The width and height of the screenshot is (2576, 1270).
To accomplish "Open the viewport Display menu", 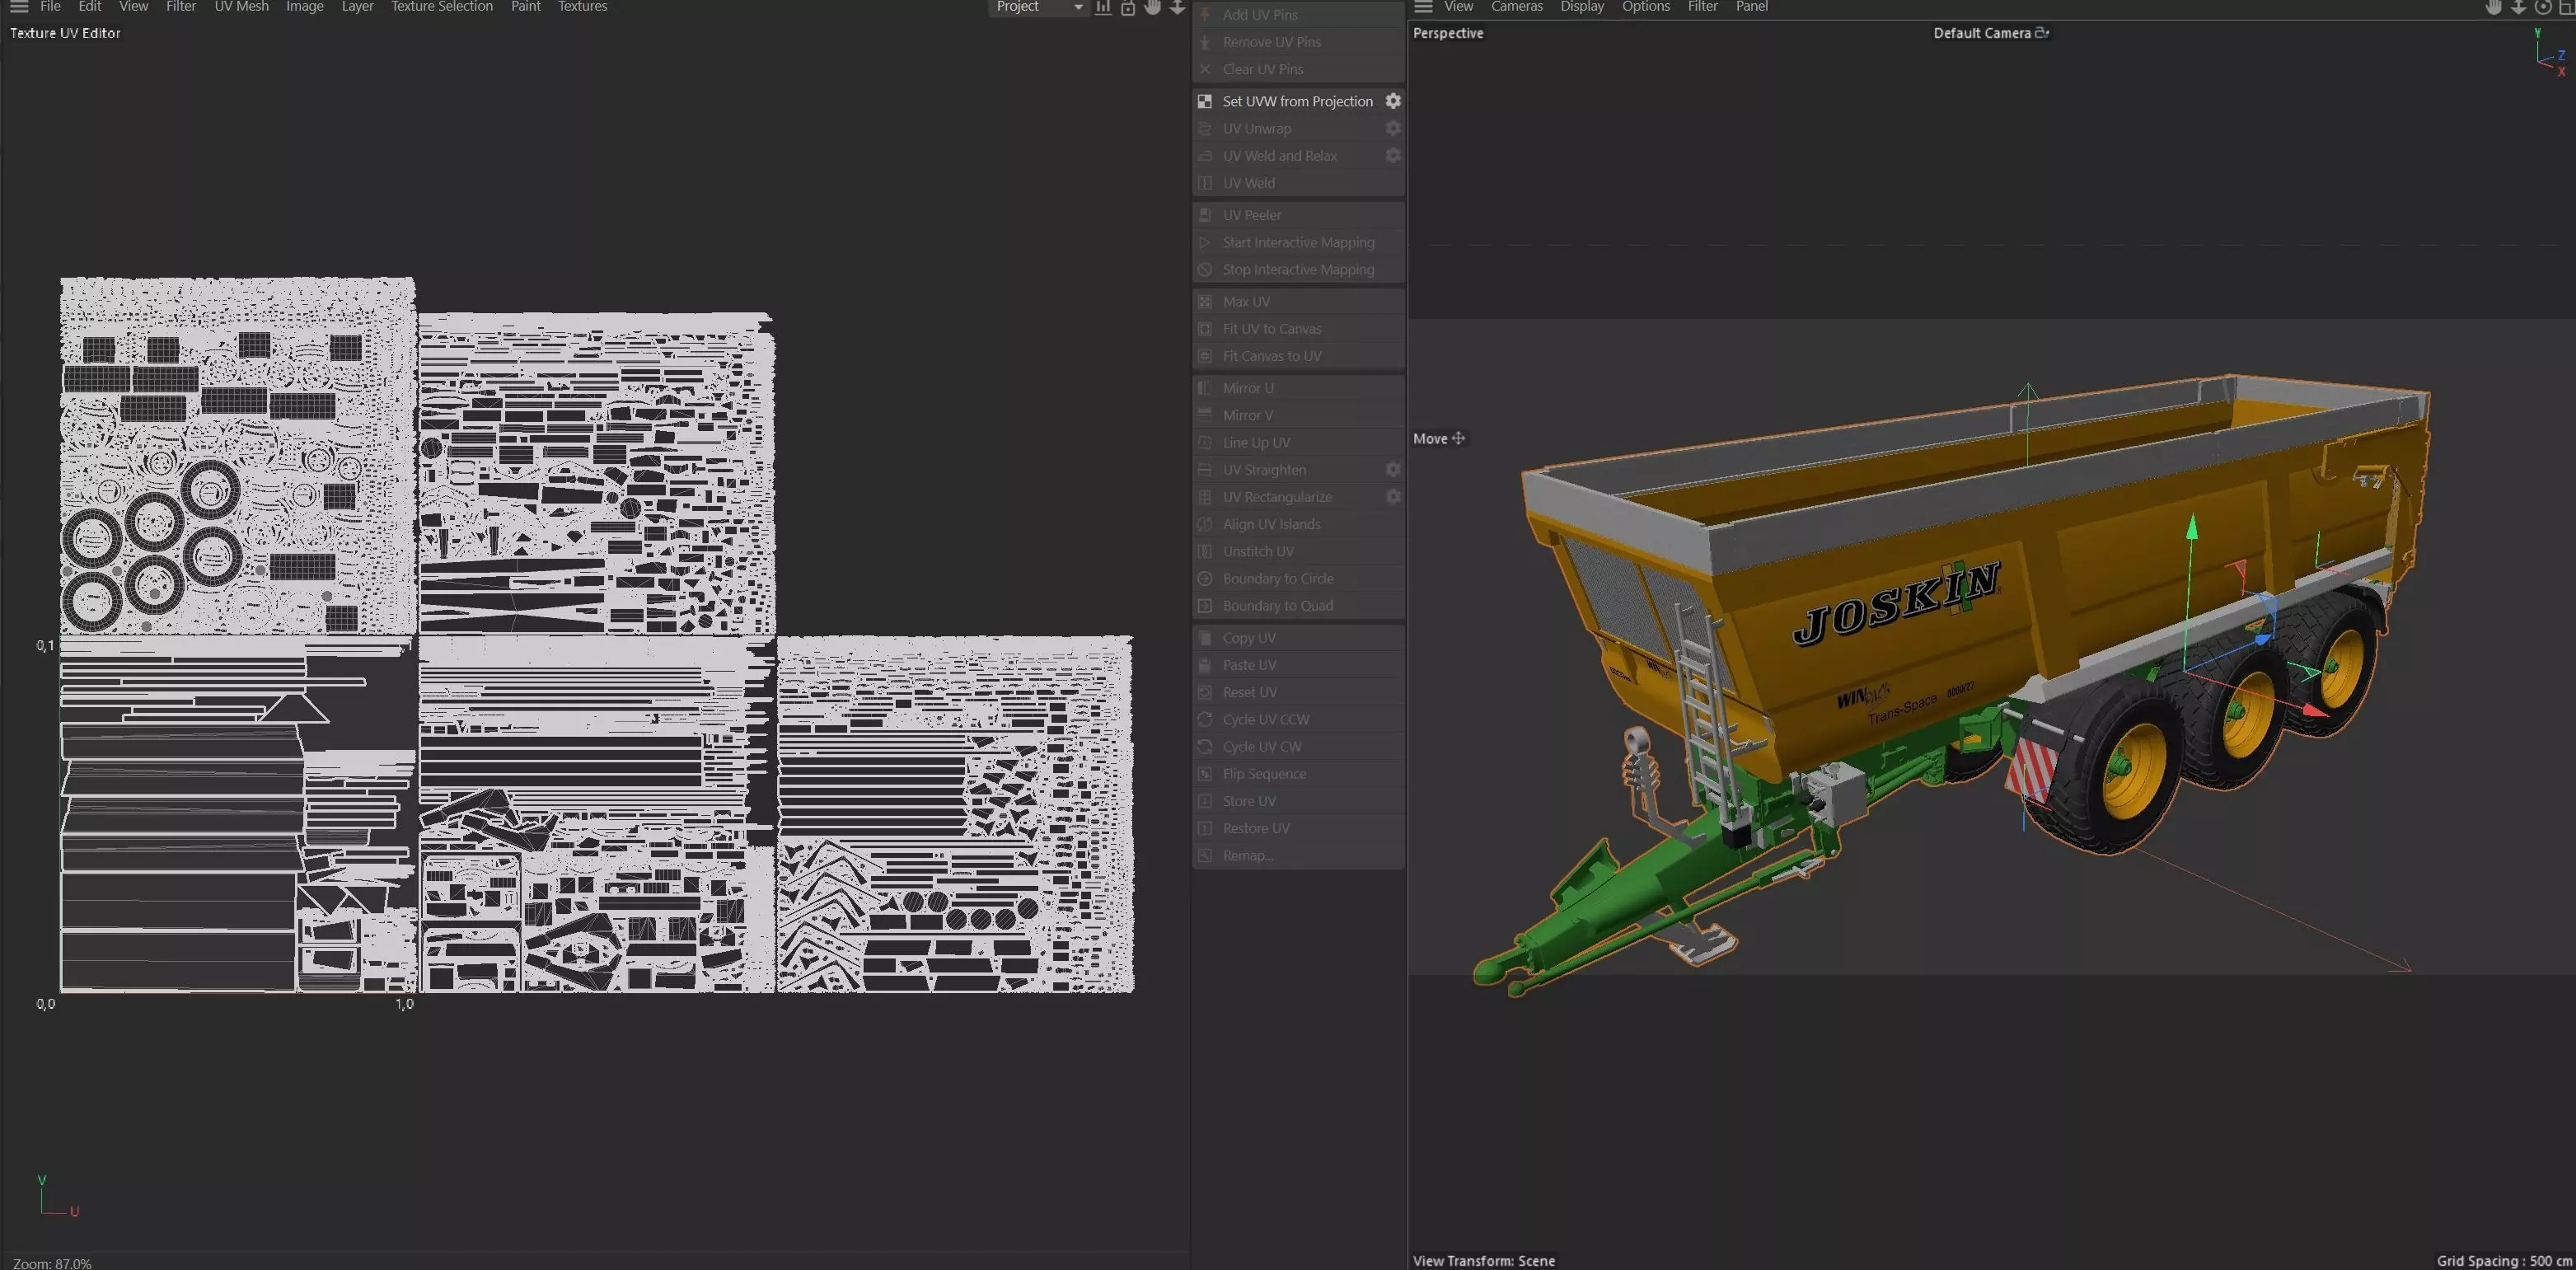I will click(1582, 6).
